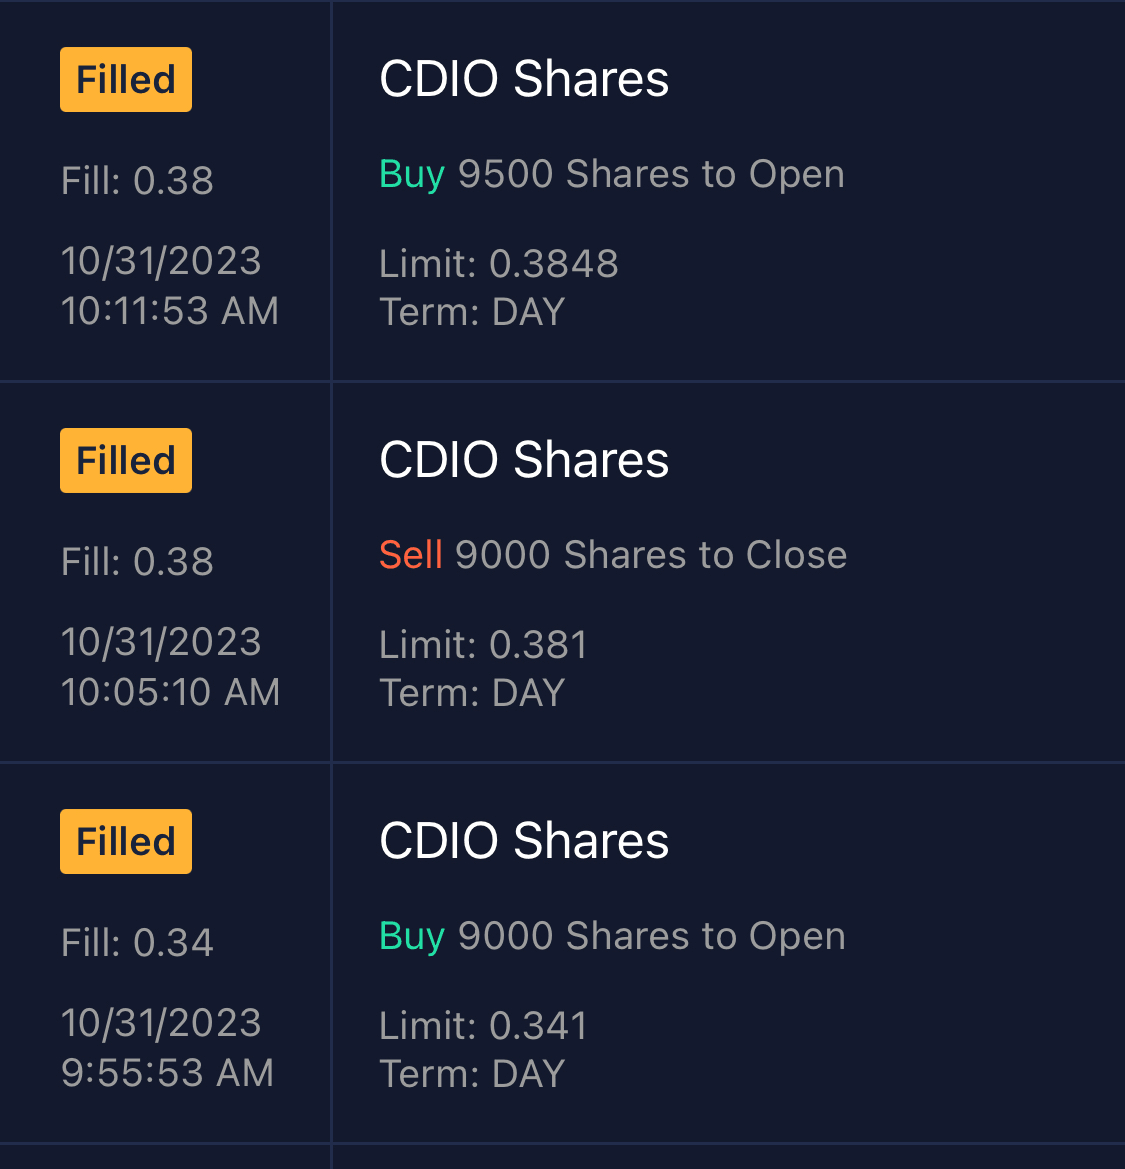This screenshot has width=1125, height=1169.
Task: Click the 9:55:53 AM timestamp
Action: [167, 1073]
